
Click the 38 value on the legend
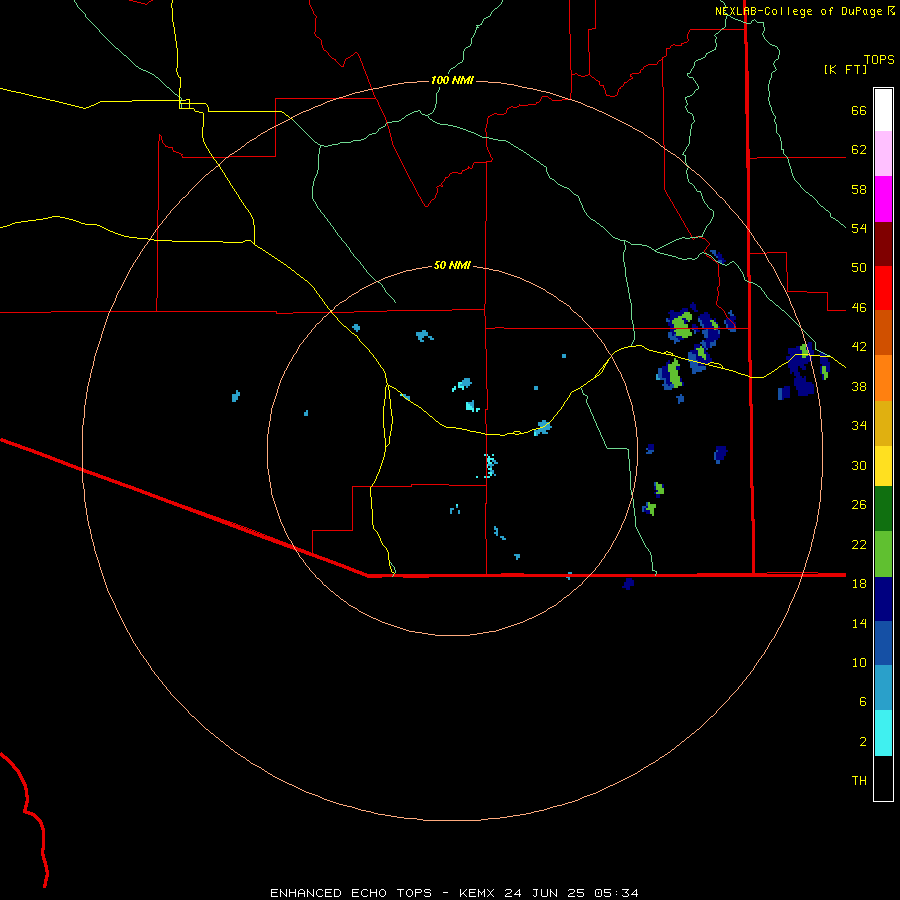[x=859, y=386]
